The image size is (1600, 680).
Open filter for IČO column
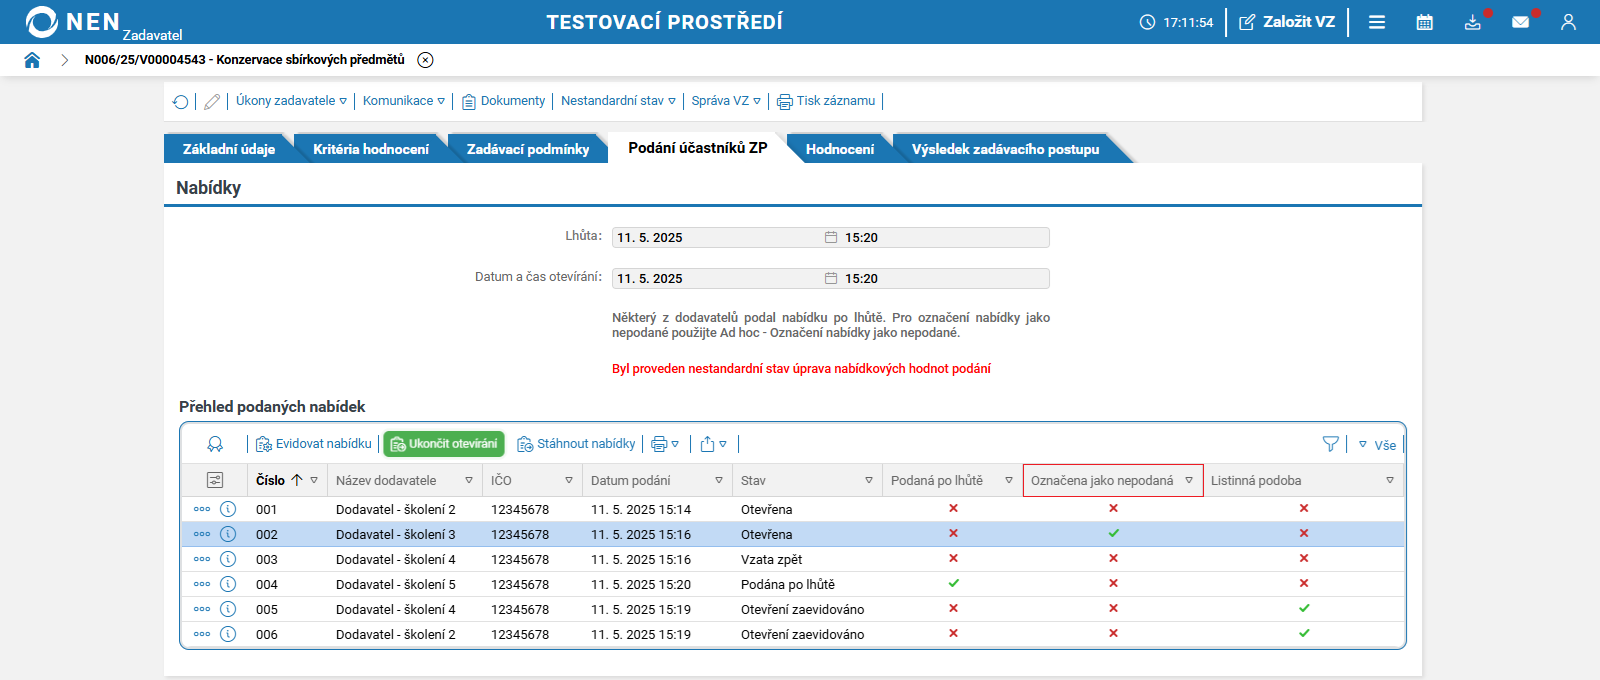[x=569, y=481]
